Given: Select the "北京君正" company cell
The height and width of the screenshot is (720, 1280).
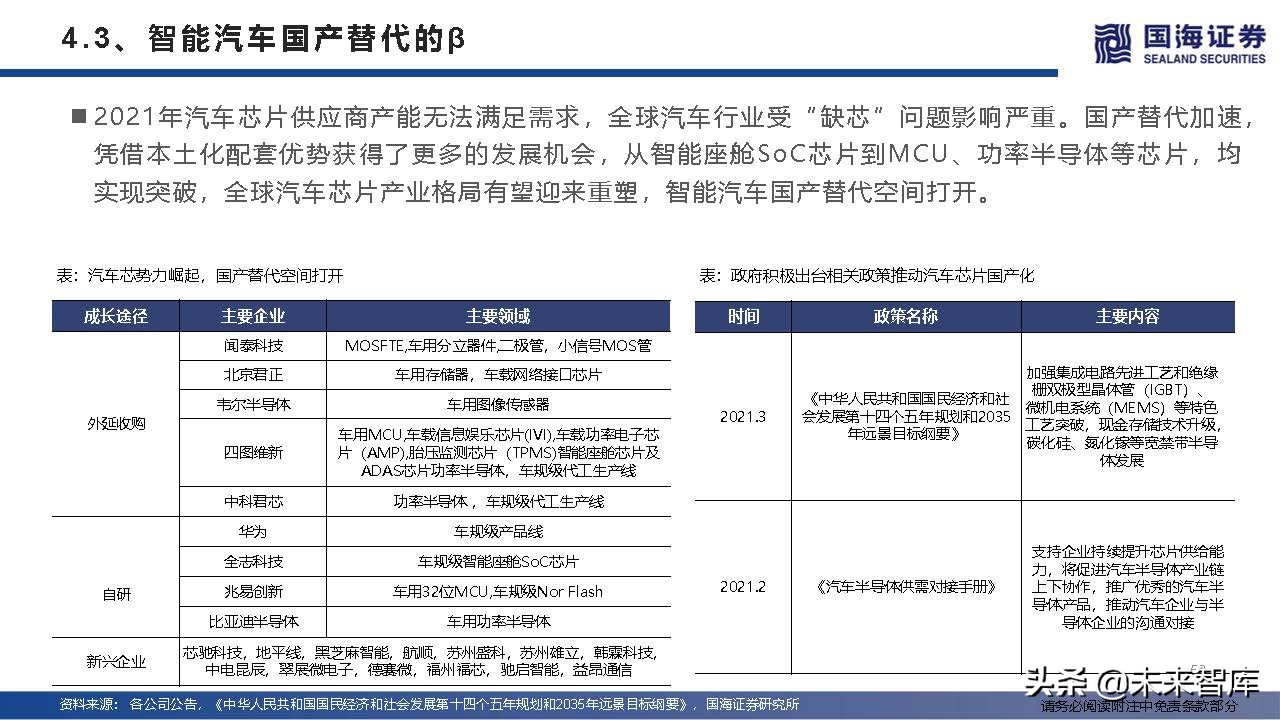Looking at the screenshot, I should [x=253, y=375].
